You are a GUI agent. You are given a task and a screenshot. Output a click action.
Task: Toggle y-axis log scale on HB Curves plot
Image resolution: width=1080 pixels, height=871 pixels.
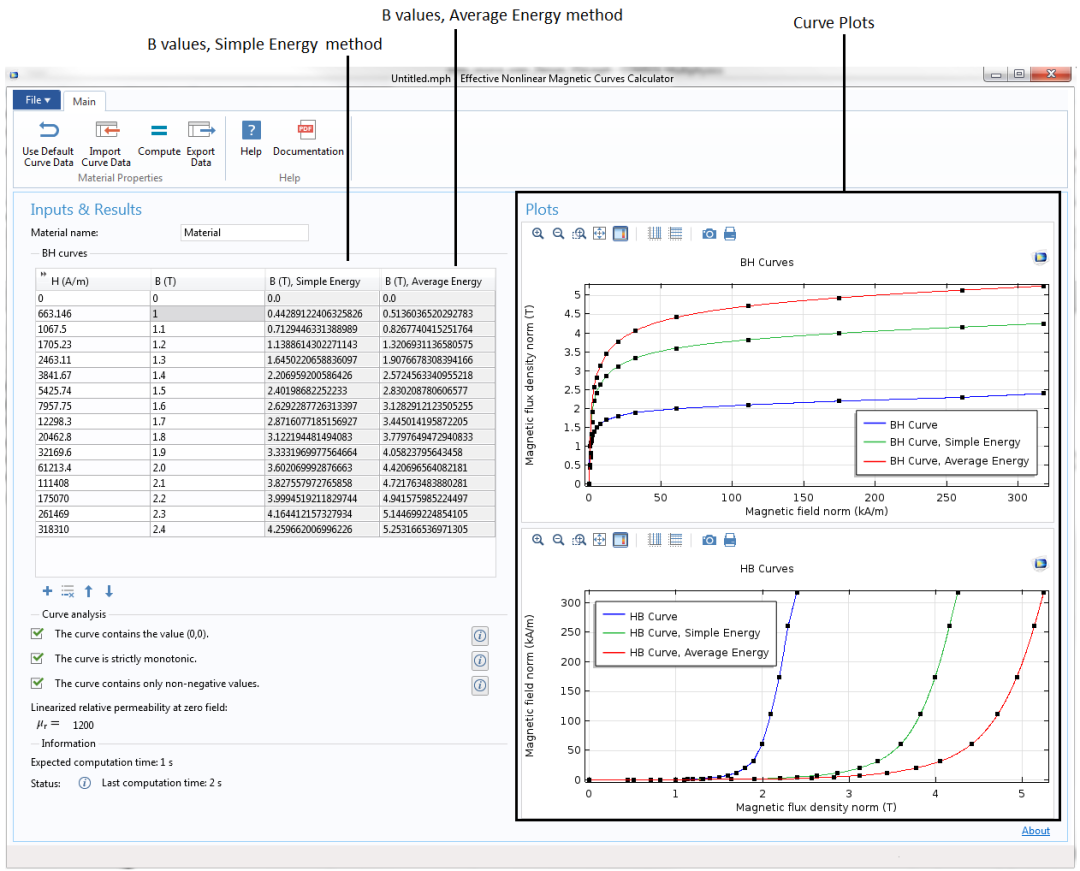tap(676, 541)
